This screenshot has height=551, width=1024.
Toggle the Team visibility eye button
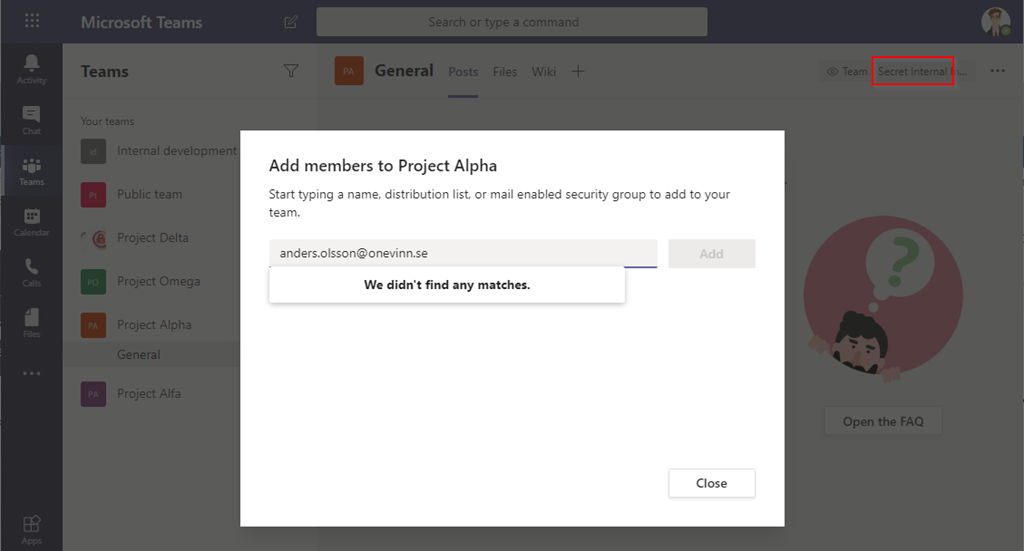coord(846,72)
